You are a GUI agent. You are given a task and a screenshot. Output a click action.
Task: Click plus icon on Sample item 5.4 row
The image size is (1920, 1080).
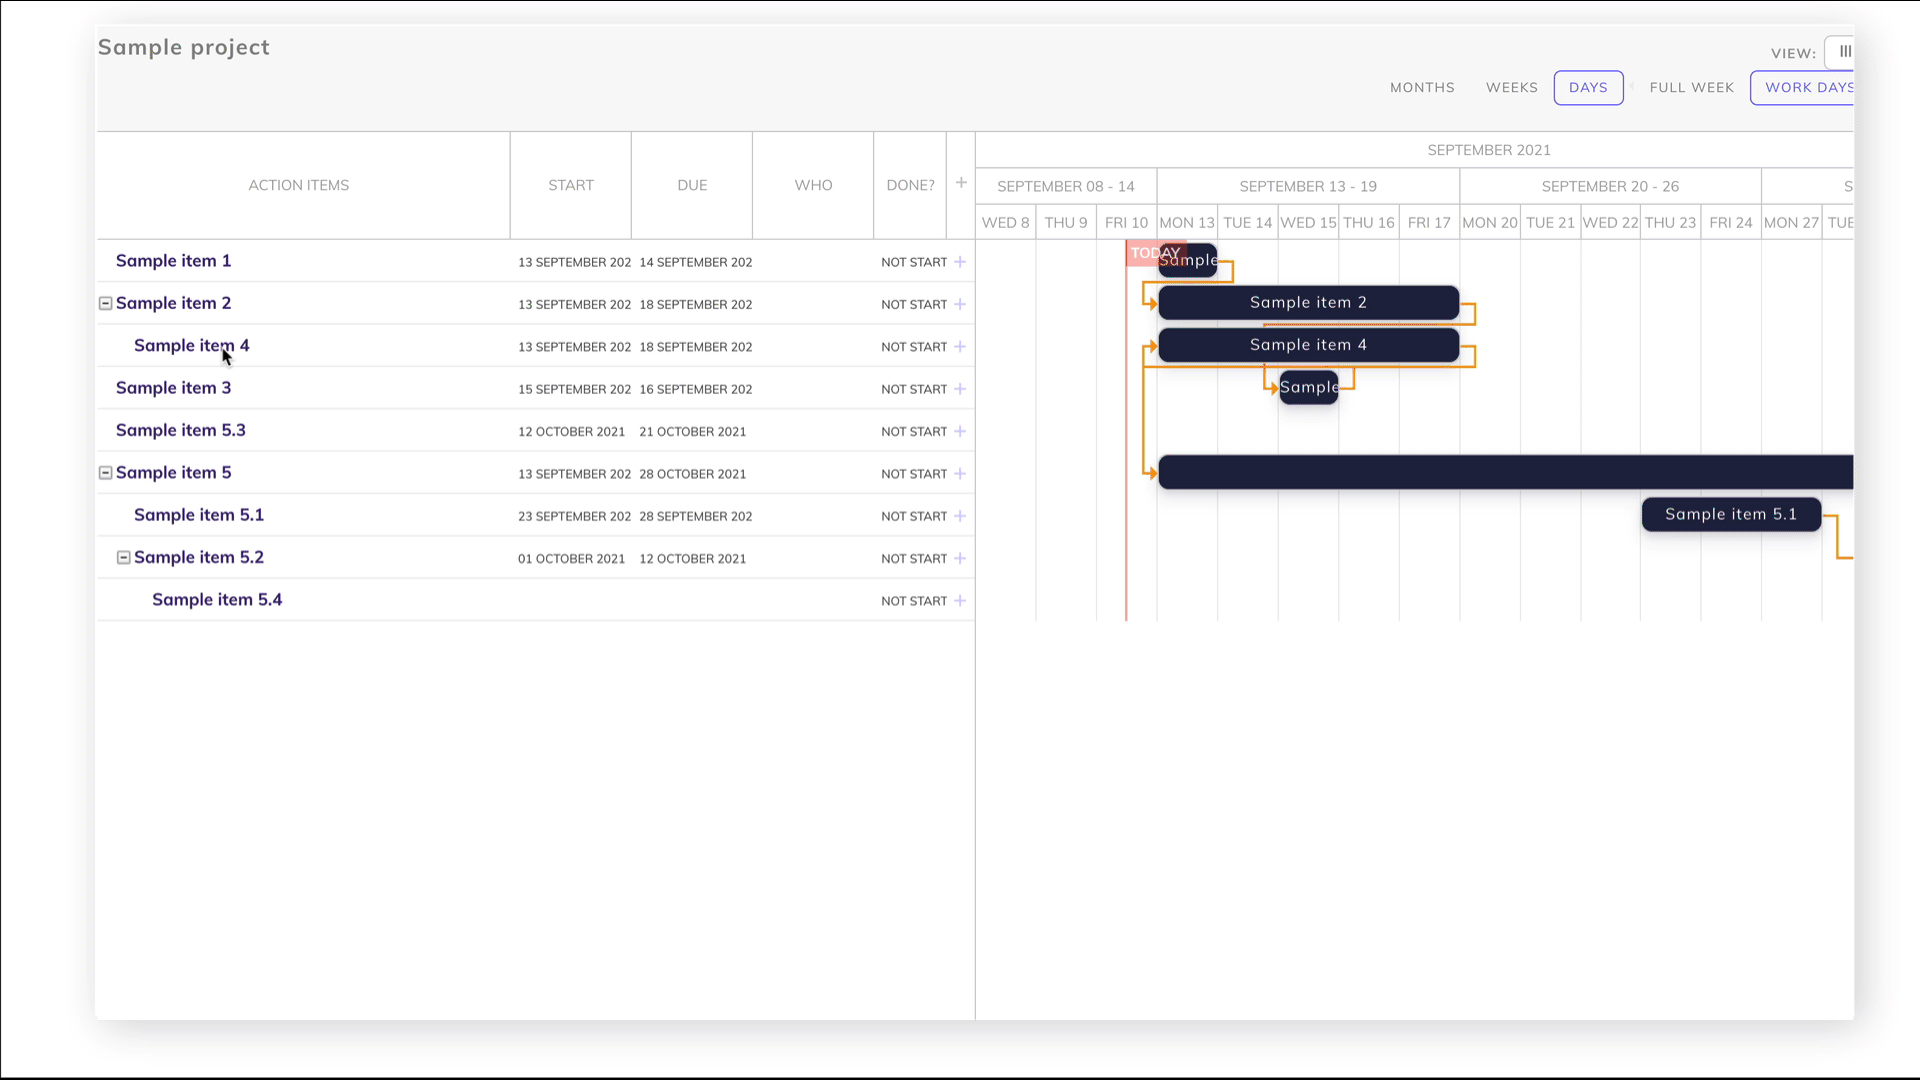(960, 601)
